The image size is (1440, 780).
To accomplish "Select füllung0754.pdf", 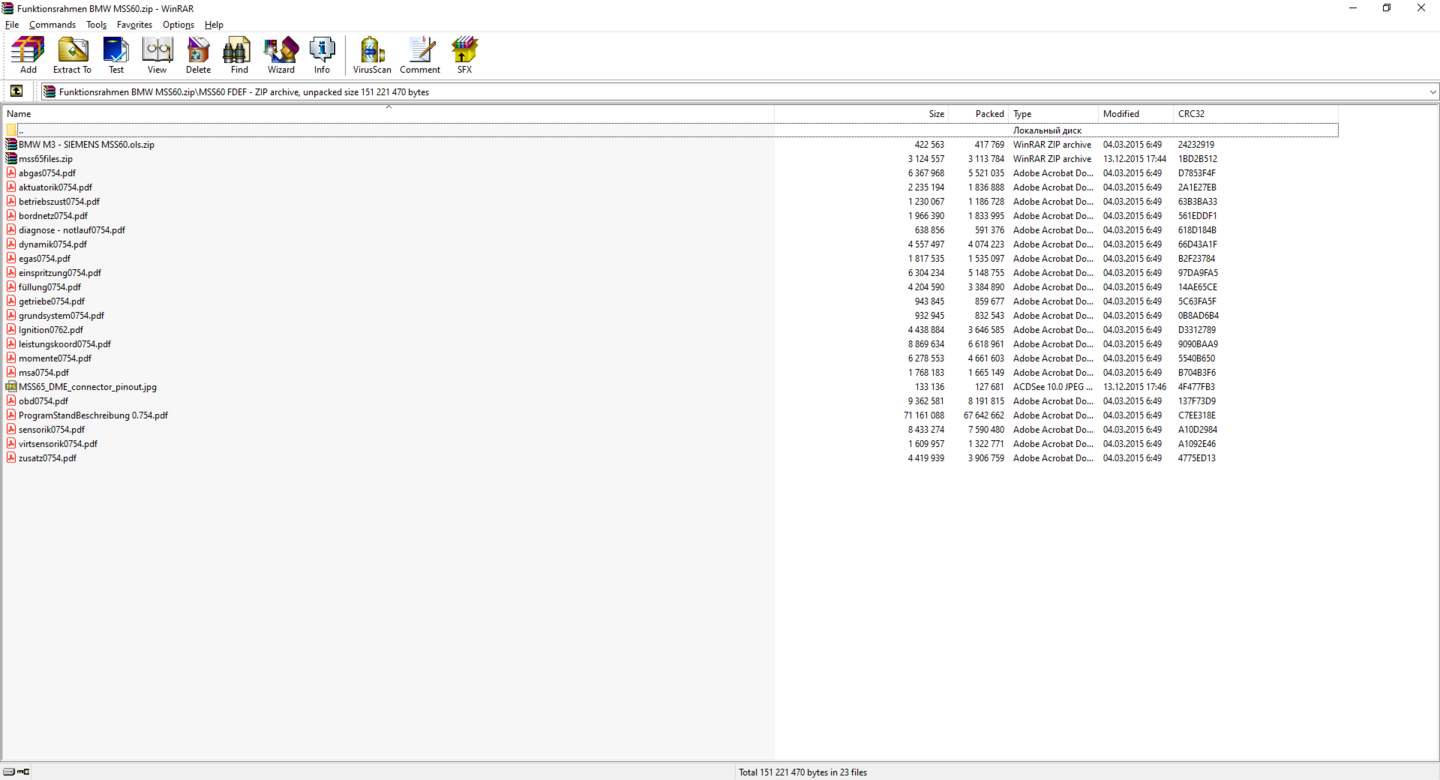I will 50,287.
